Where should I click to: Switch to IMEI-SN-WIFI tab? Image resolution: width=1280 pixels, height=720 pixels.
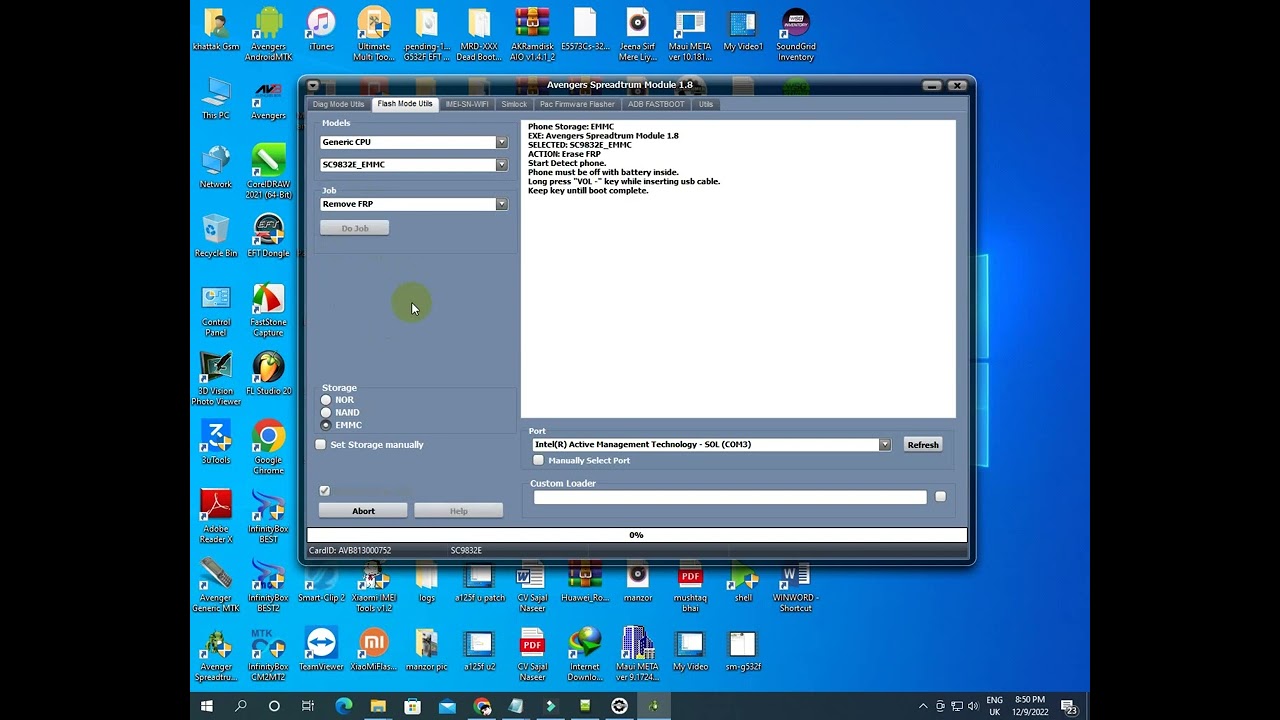pyautogui.click(x=467, y=104)
